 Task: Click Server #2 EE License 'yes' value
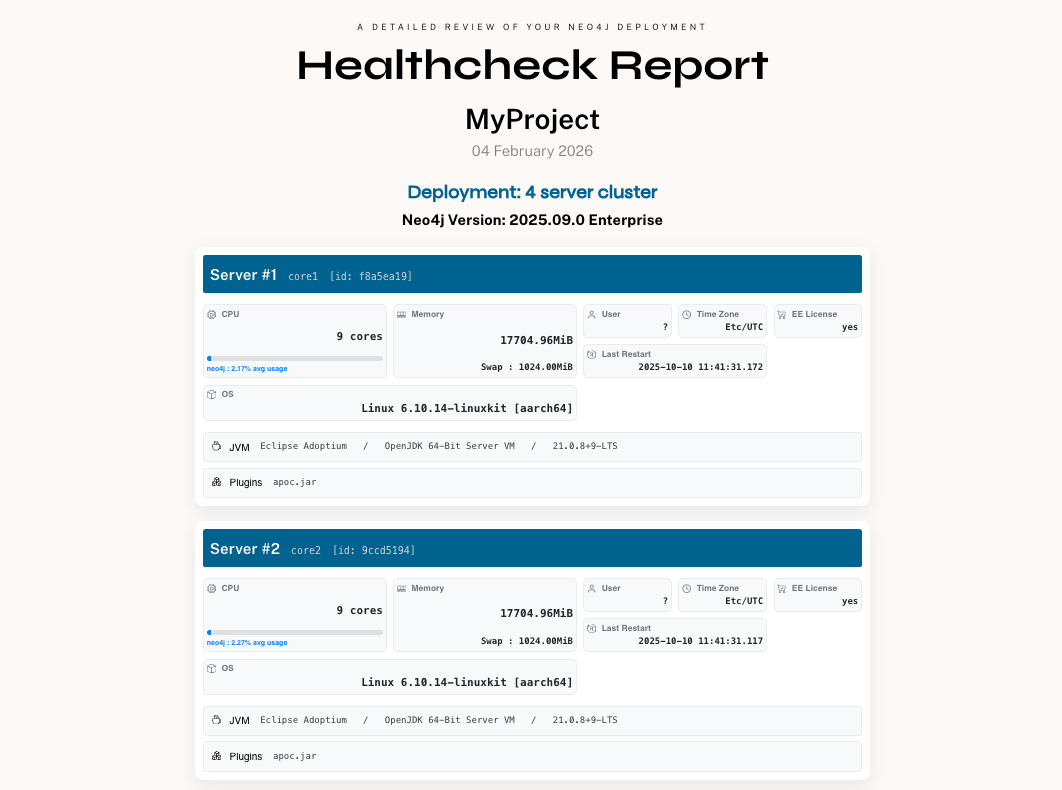coord(850,601)
